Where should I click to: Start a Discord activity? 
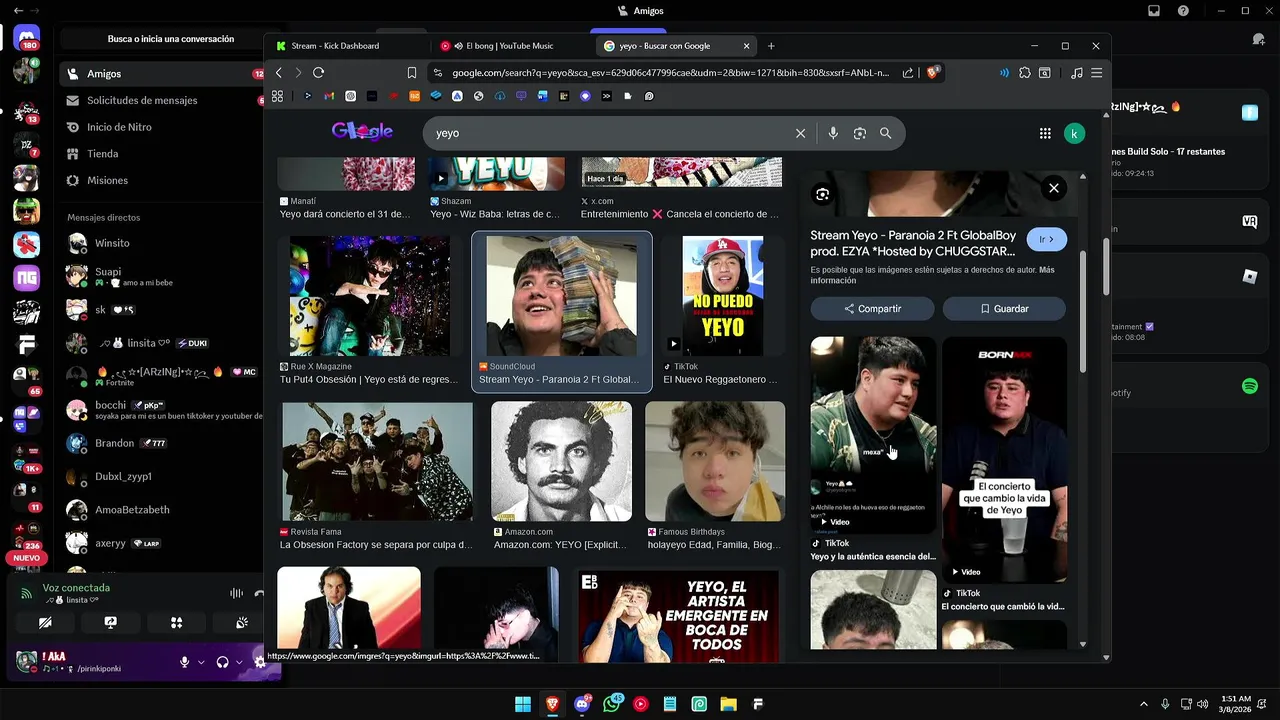pos(176,622)
